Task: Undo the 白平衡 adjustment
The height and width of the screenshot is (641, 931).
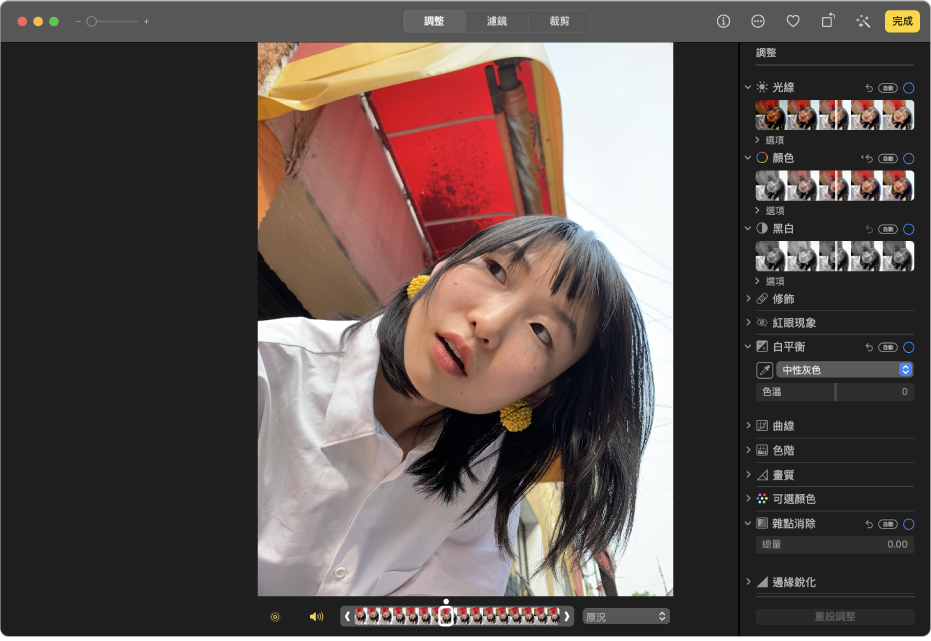Action: [x=869, y=347]
